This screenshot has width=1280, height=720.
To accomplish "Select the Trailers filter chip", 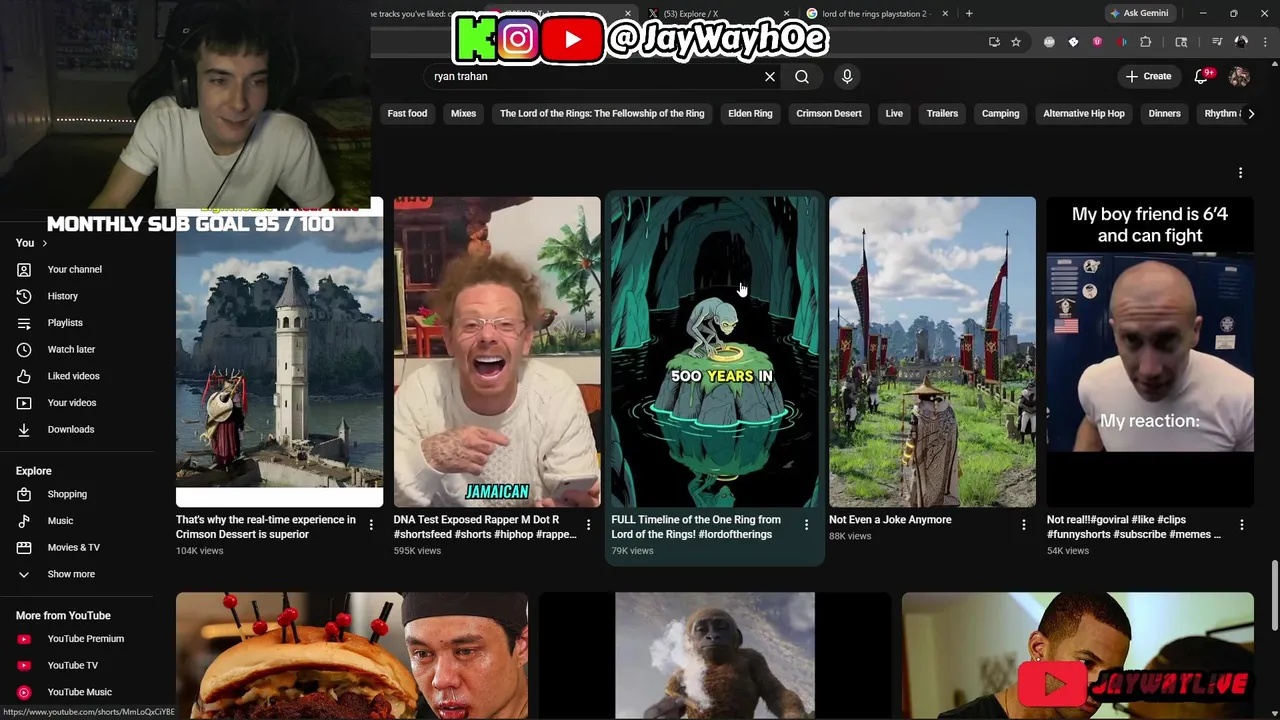I will (942, 113).
